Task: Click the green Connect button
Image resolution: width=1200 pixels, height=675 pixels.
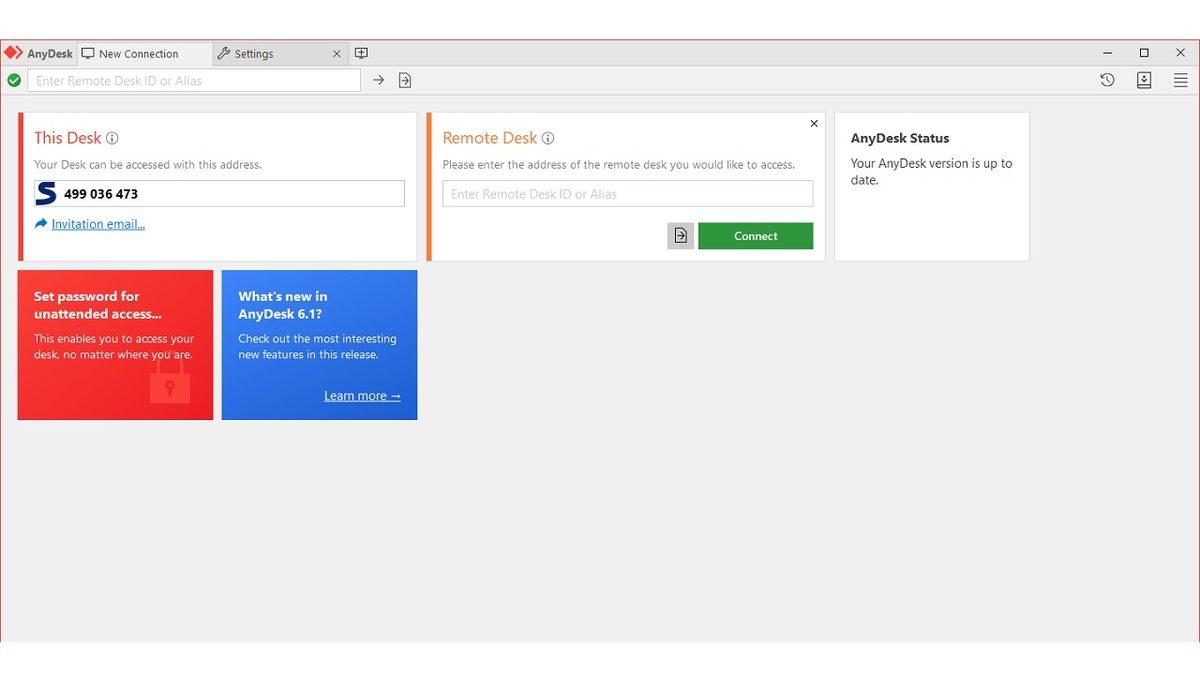Action: tap(755, 235)
